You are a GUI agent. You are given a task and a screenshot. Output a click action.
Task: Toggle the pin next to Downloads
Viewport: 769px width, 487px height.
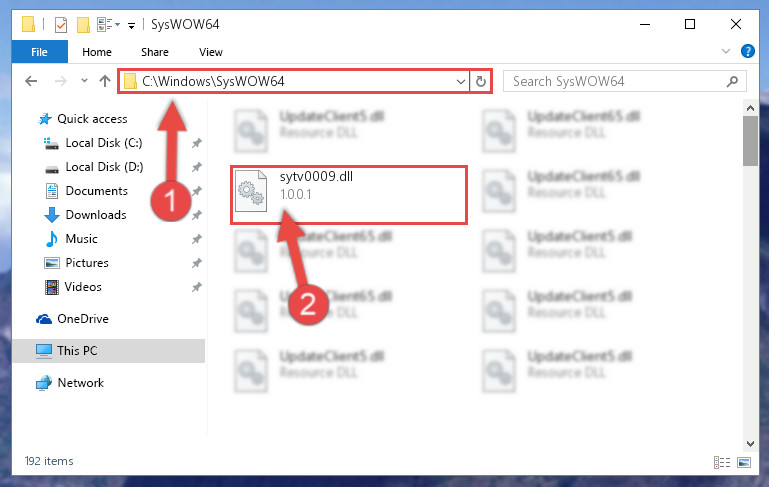tap(197, 215)
